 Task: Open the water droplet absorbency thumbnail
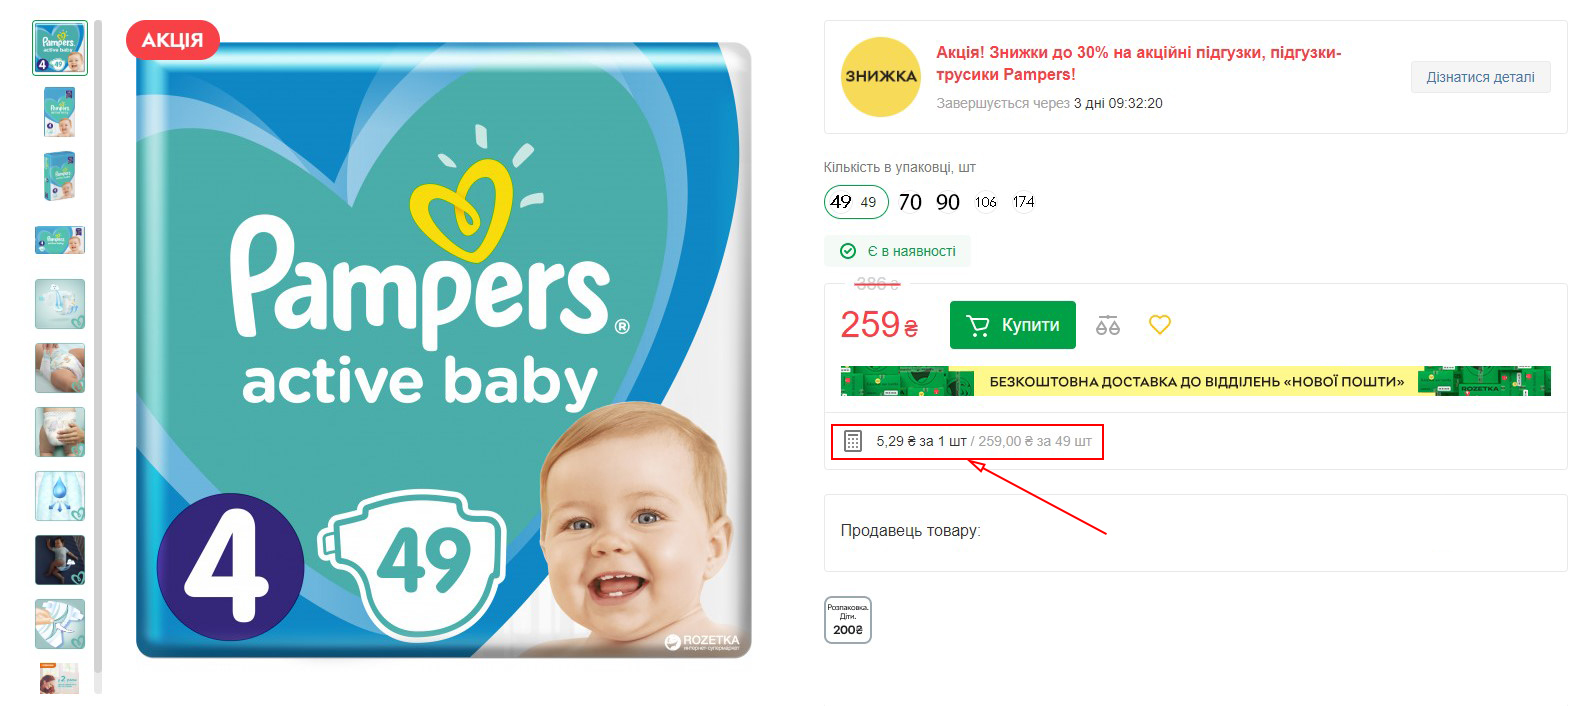click(x=60, y=496)
